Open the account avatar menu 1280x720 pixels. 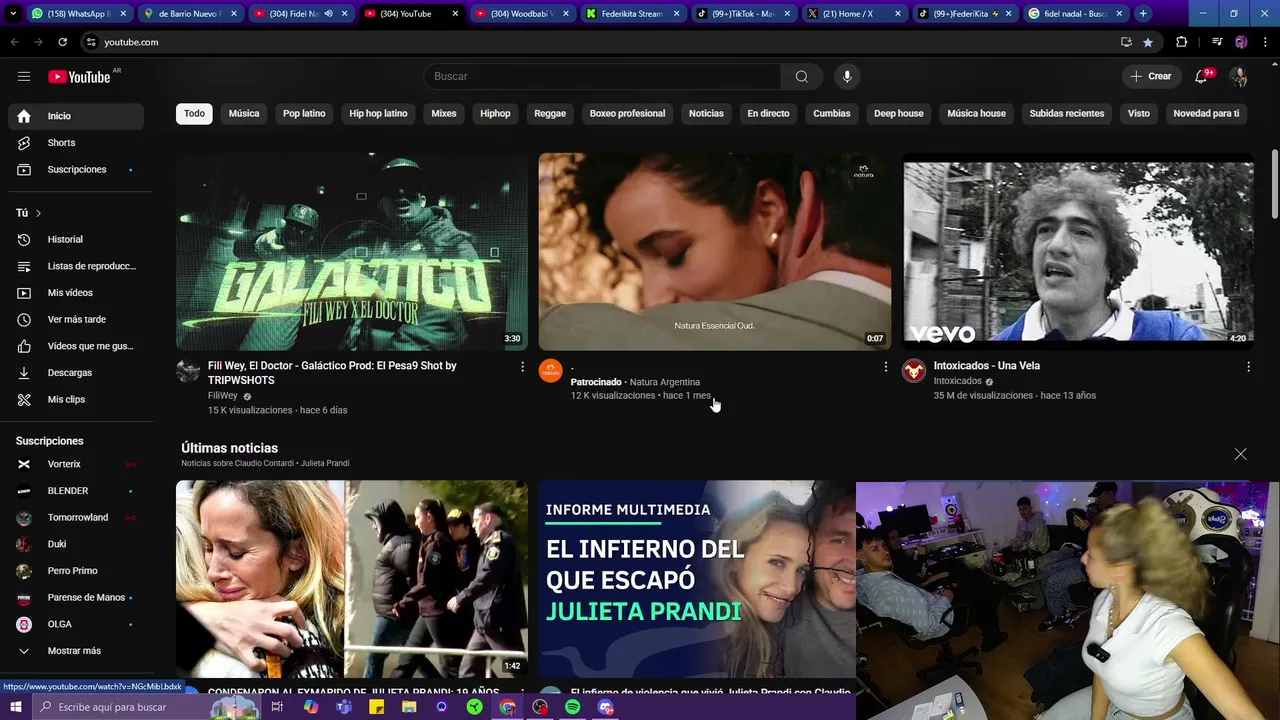click(x=1239, y=76)
